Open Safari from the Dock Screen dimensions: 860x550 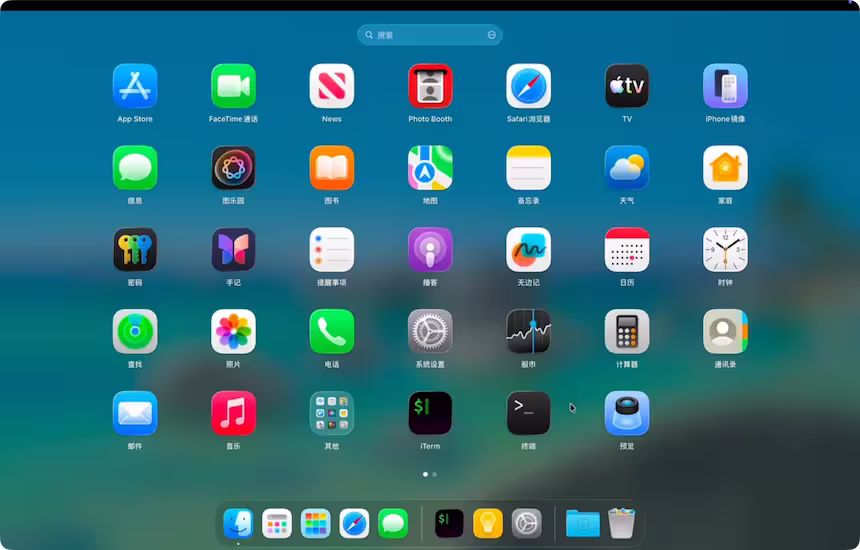pos(354,523)
